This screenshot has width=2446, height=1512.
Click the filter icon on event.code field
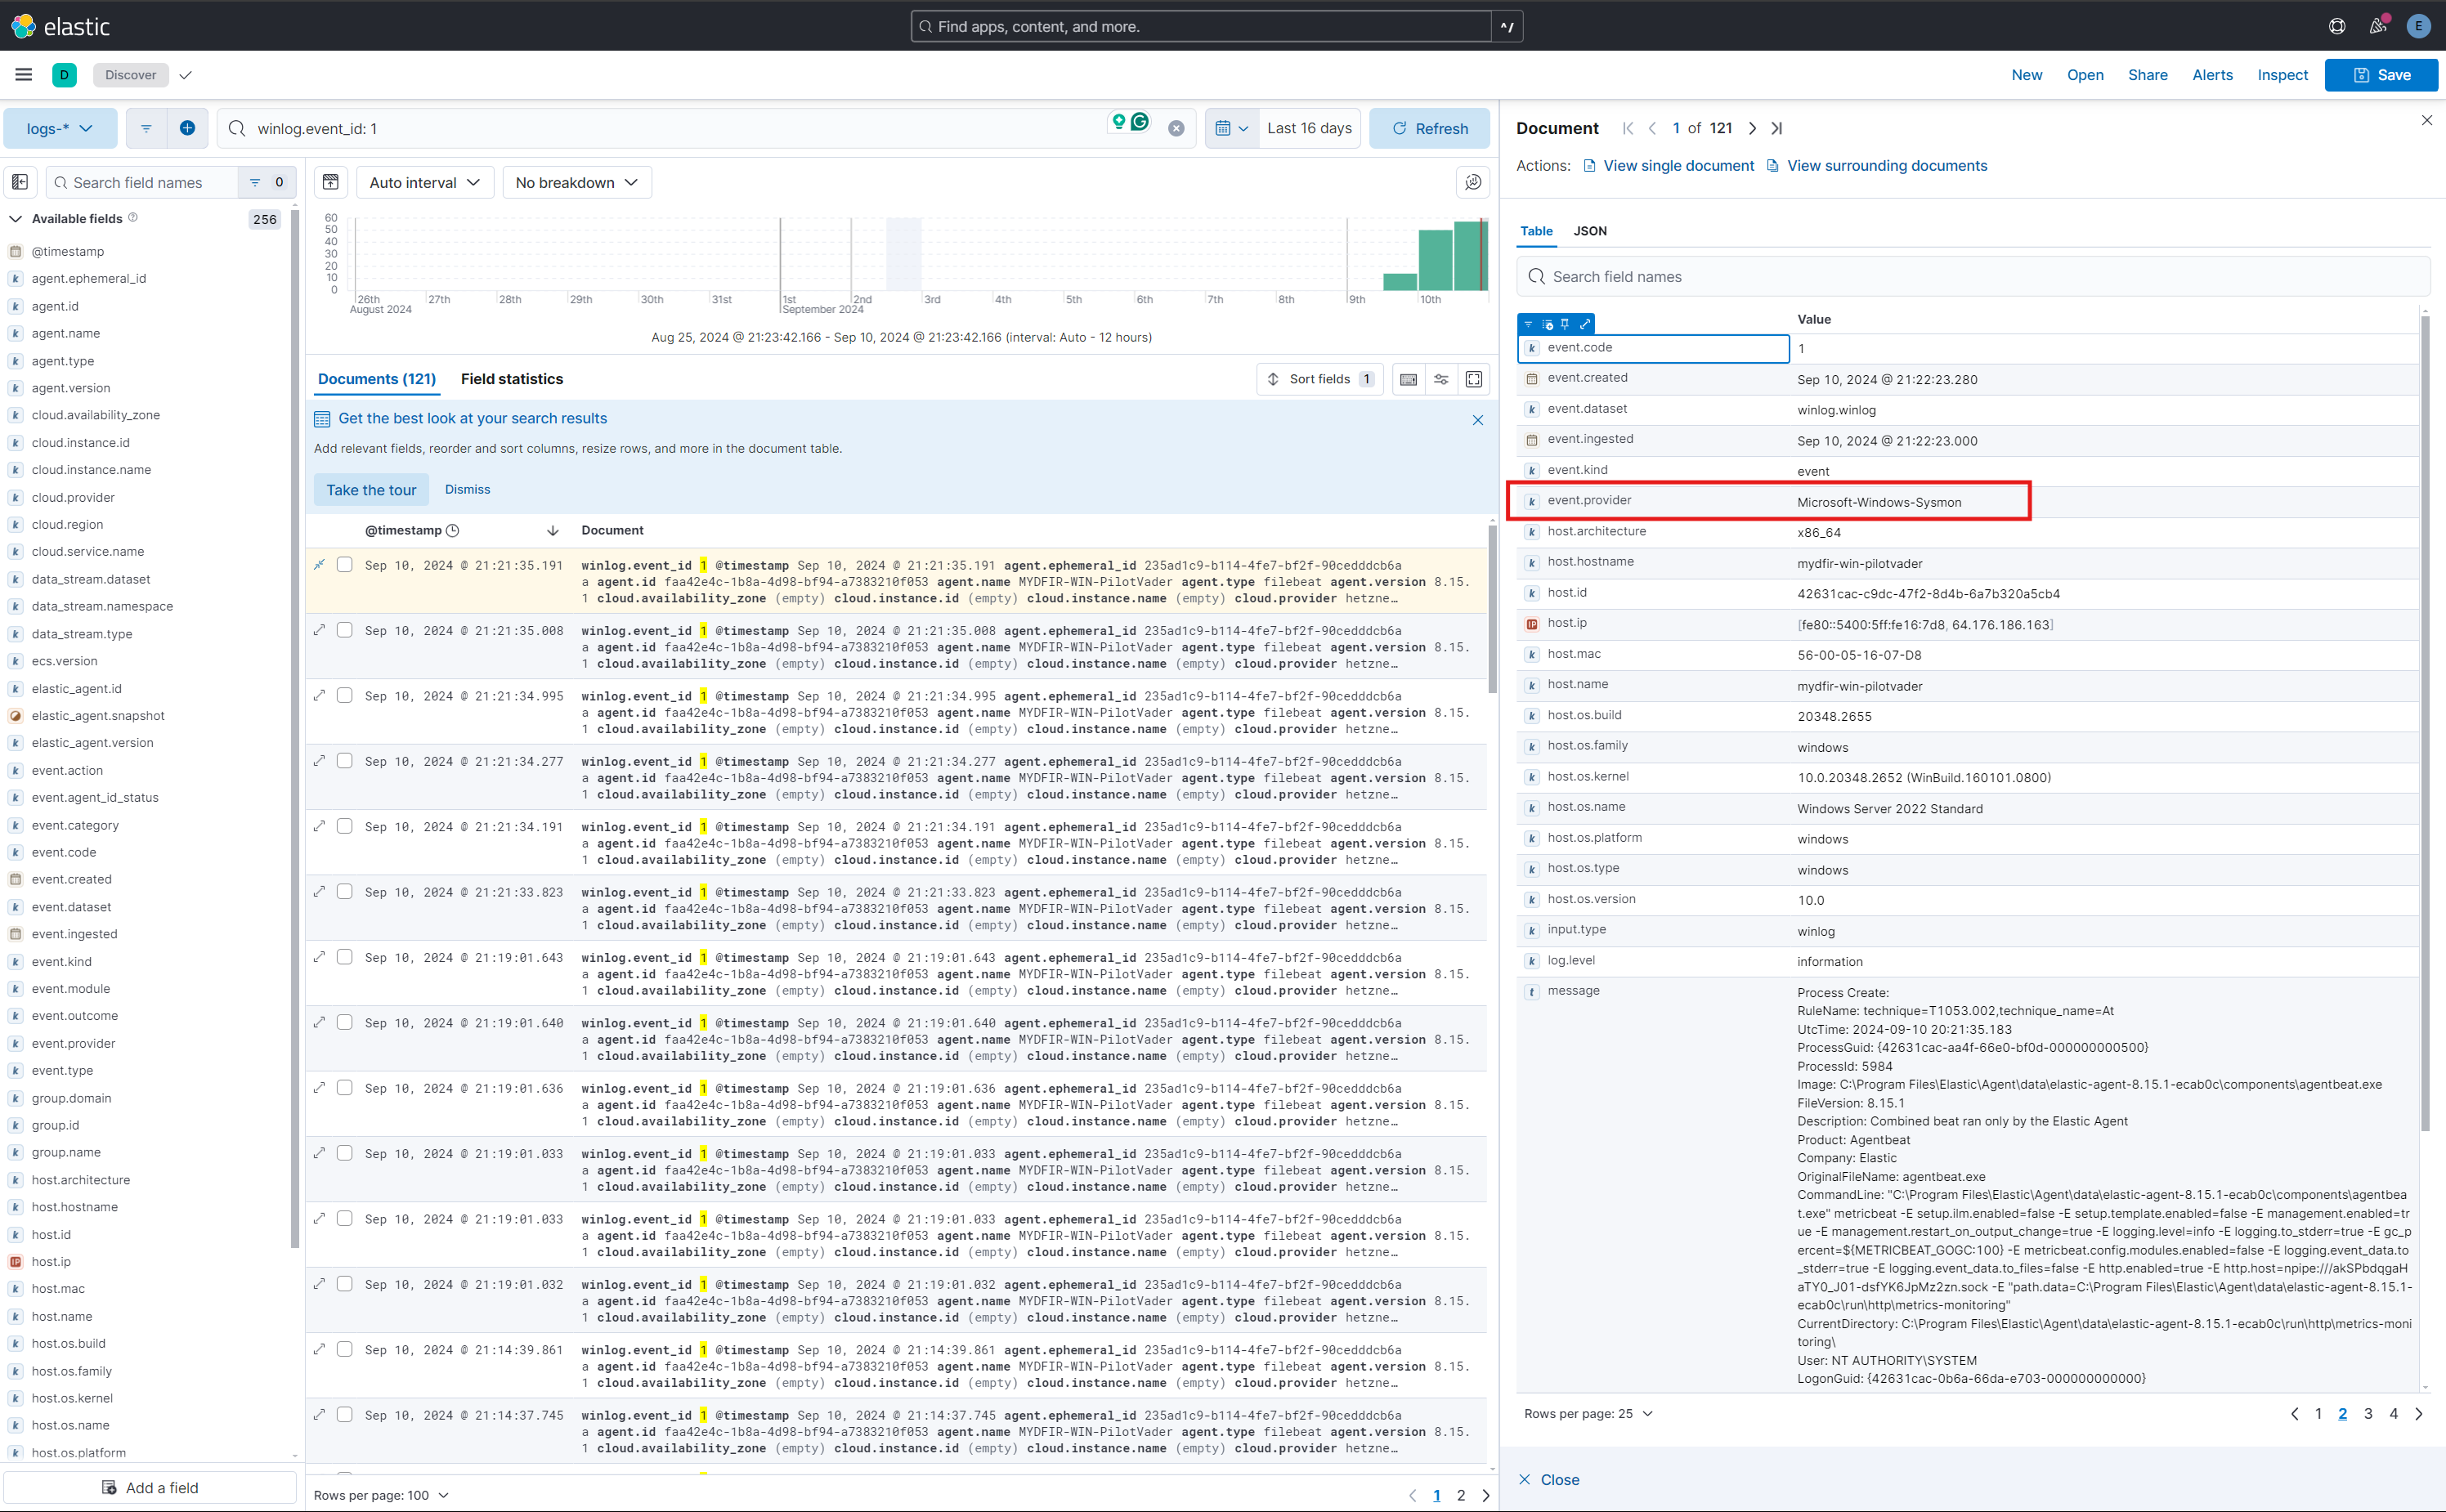[x=1529, y=324]
